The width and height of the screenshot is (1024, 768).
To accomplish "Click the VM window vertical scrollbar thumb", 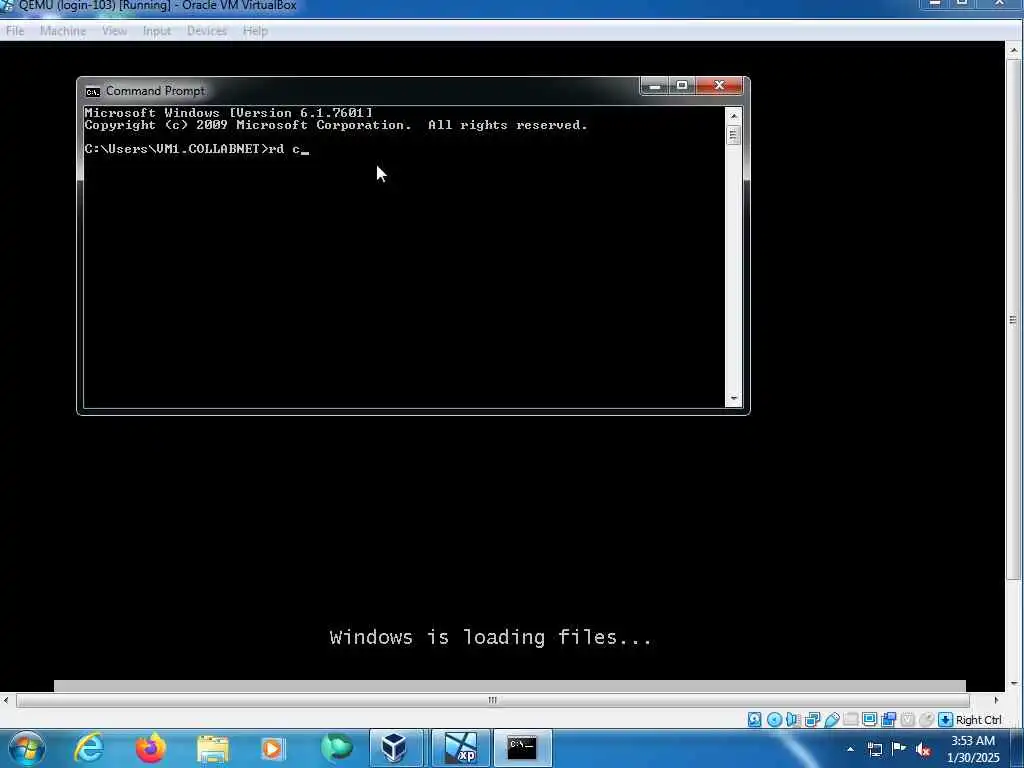I will click(x=1014, y=319).
